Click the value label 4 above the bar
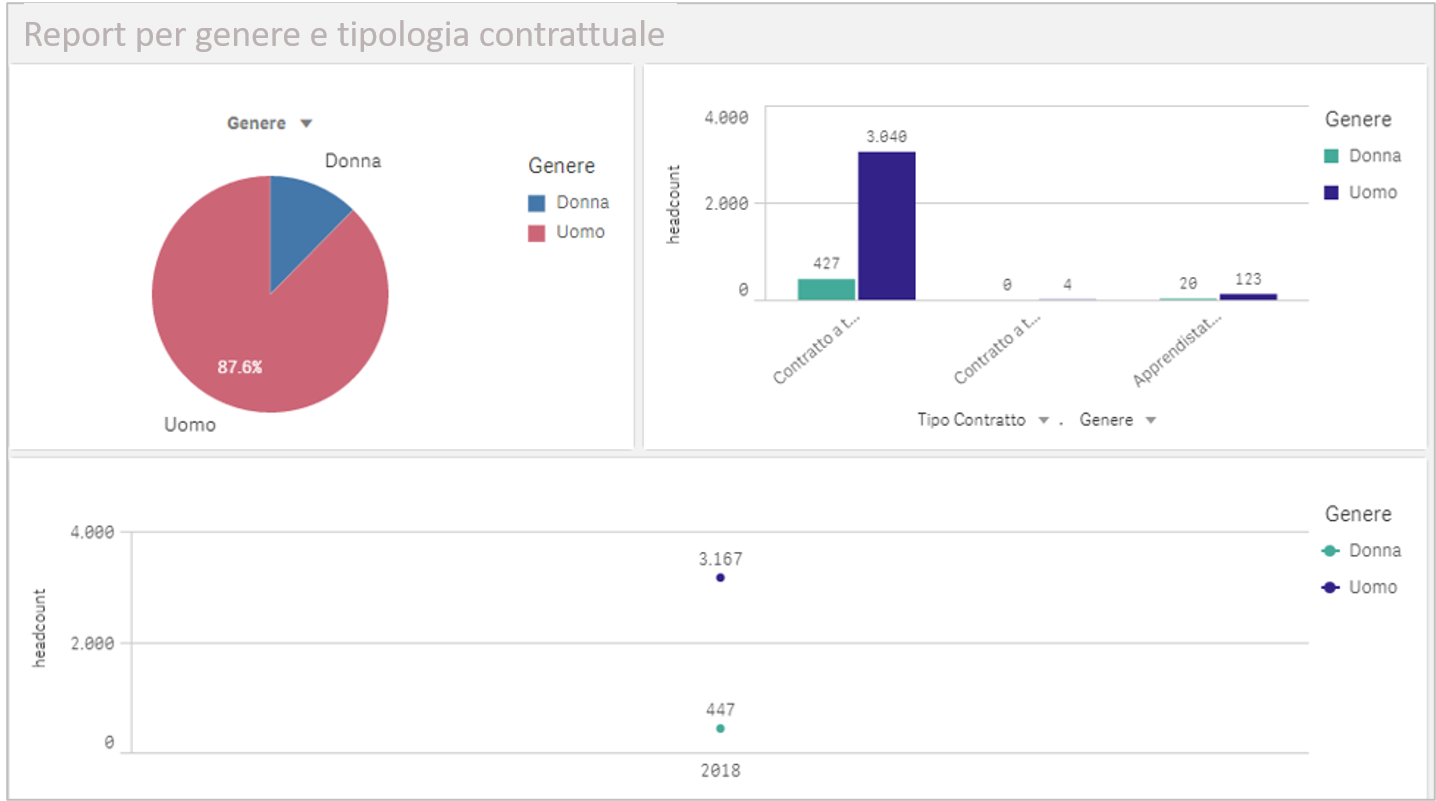 tap(1067, 285)
